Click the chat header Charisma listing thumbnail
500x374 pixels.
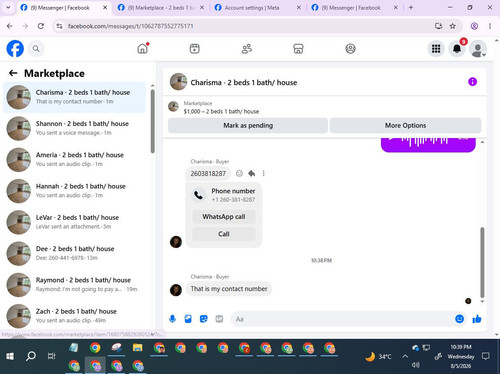tap(178, 82)
